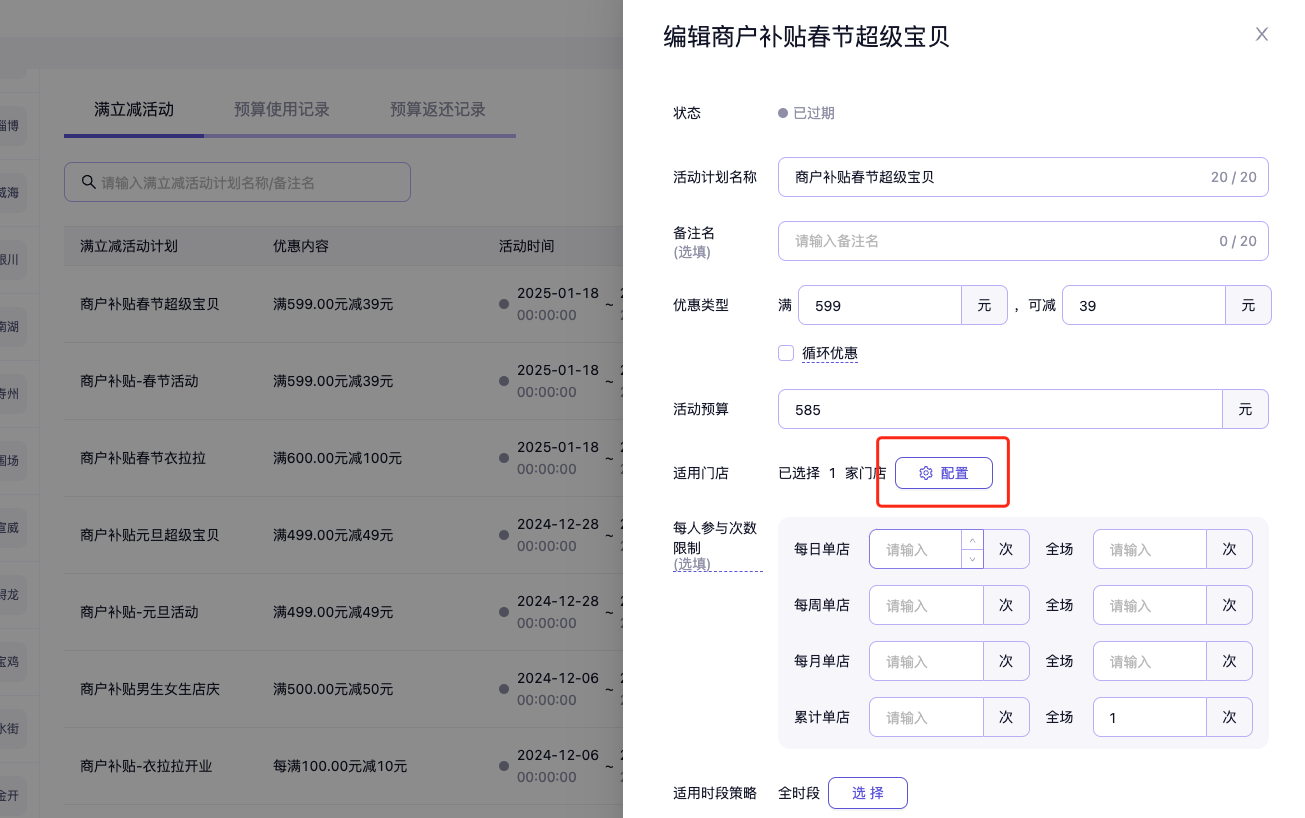Click 每周单店 limit input

926,605
